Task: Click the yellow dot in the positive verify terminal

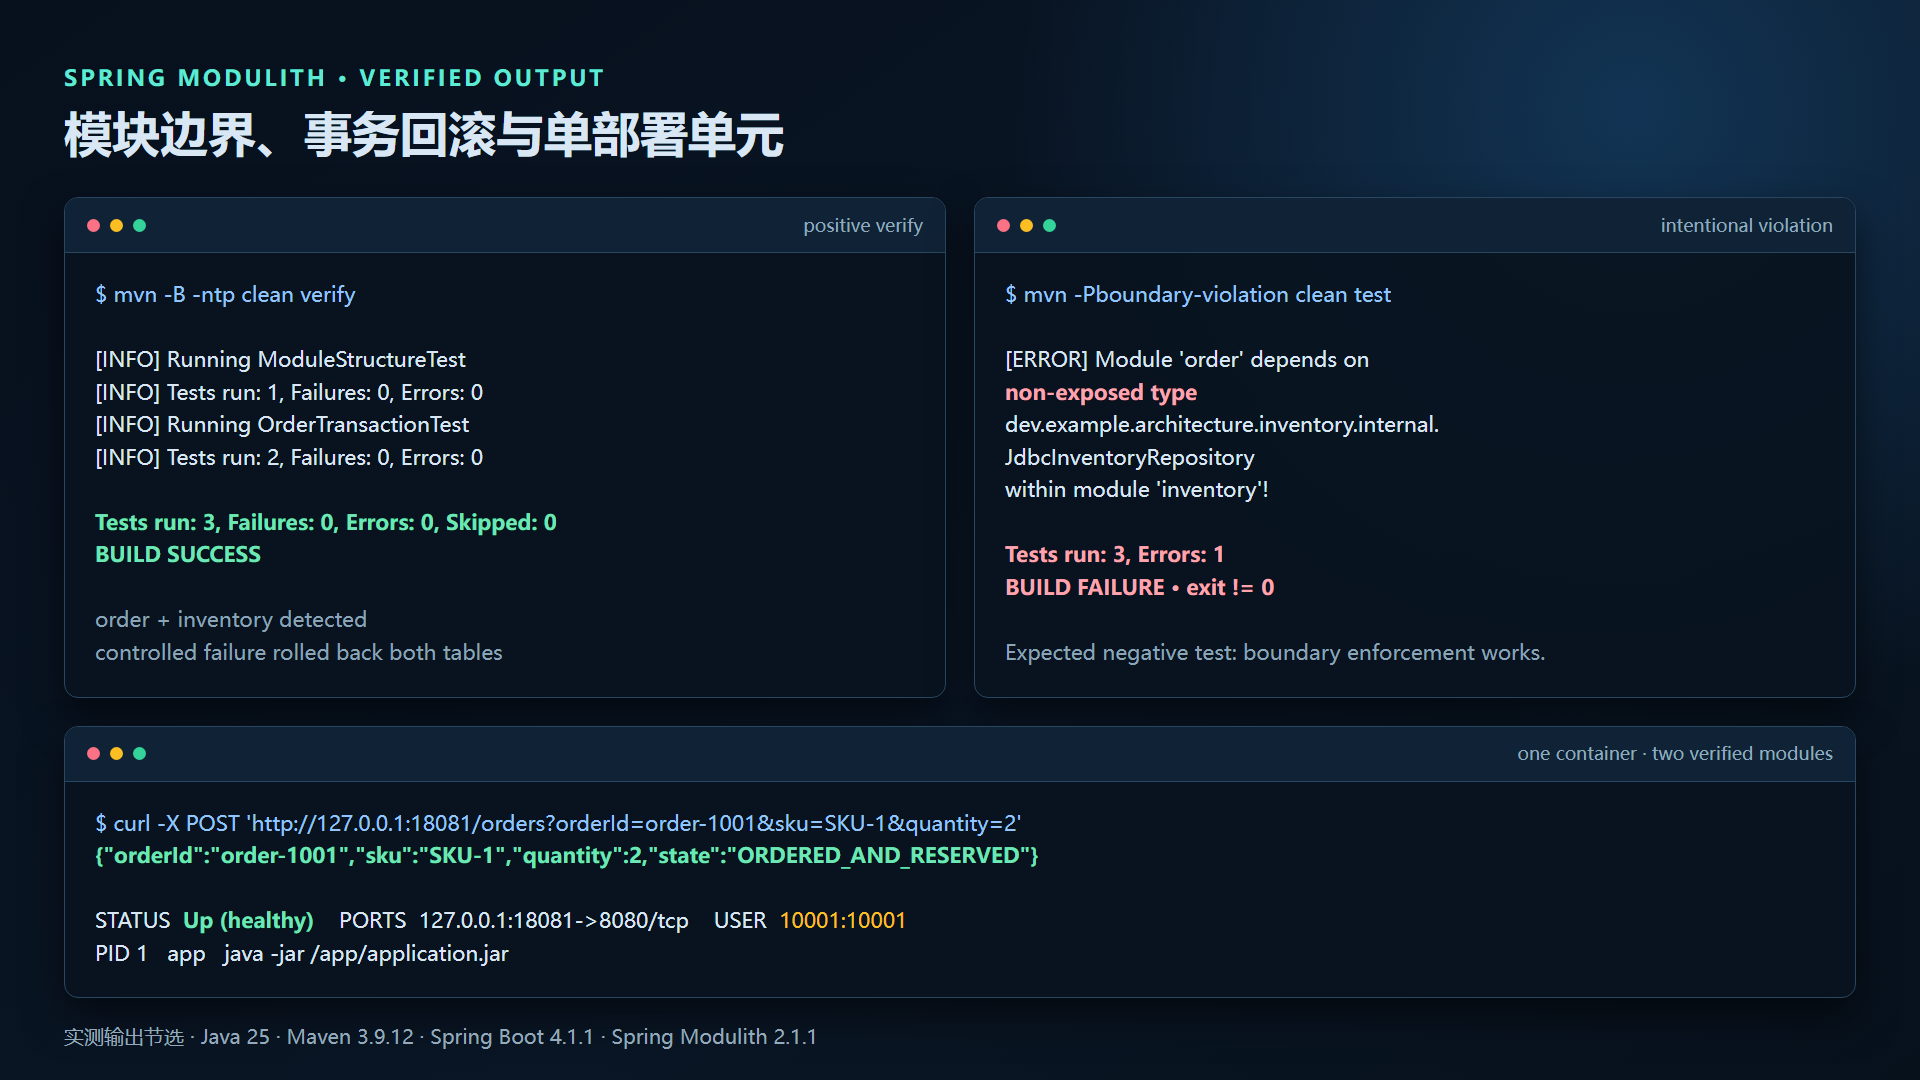Action: (116, 226)
